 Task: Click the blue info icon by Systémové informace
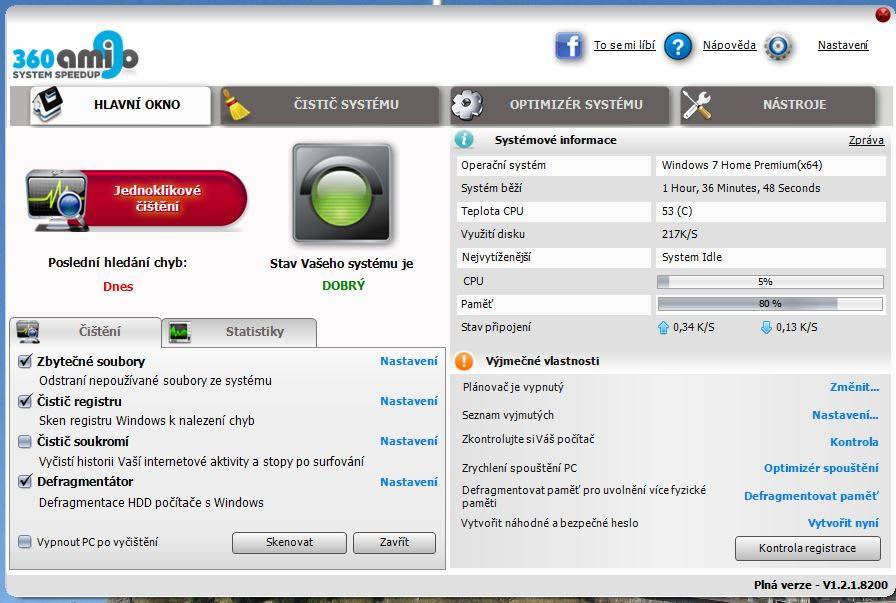tap(464, 139)
